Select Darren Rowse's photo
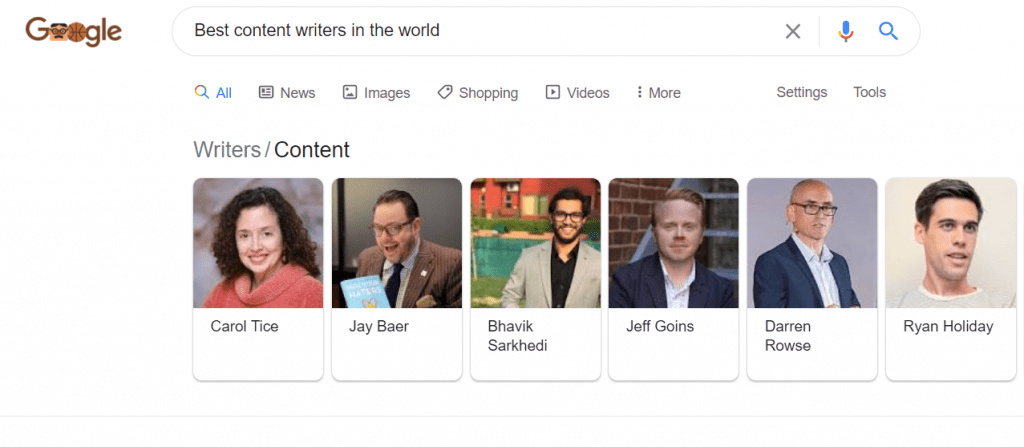Screen dimensions: 1024x447 click(812, 243)
